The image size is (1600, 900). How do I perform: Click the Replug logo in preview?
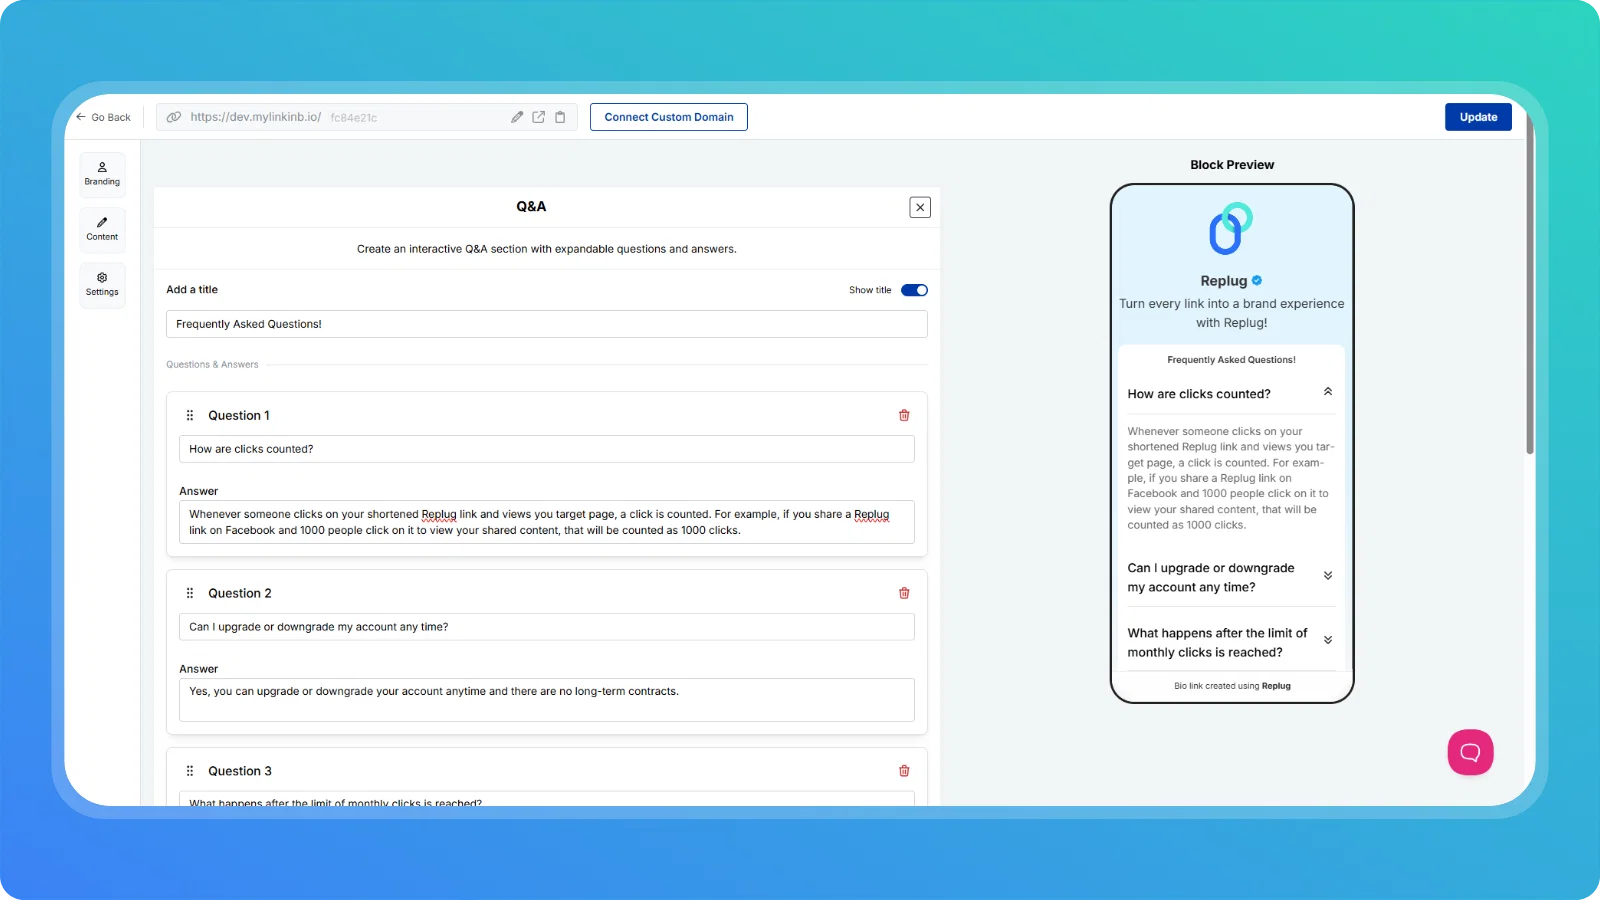(x=1231, y=229)
